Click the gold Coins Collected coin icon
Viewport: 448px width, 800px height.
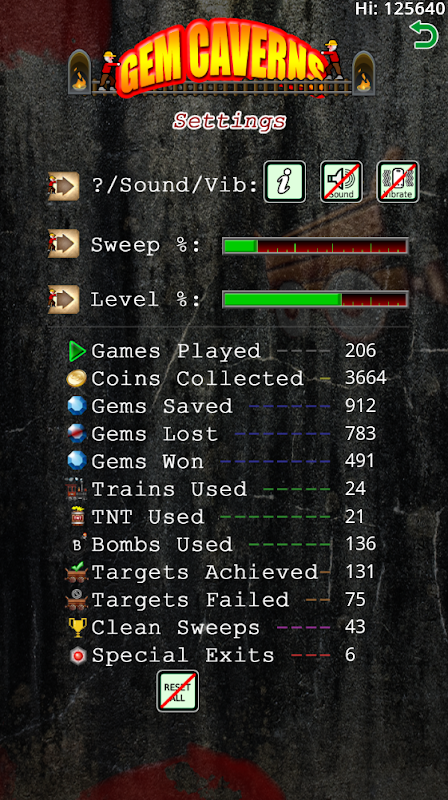point(77,379)
